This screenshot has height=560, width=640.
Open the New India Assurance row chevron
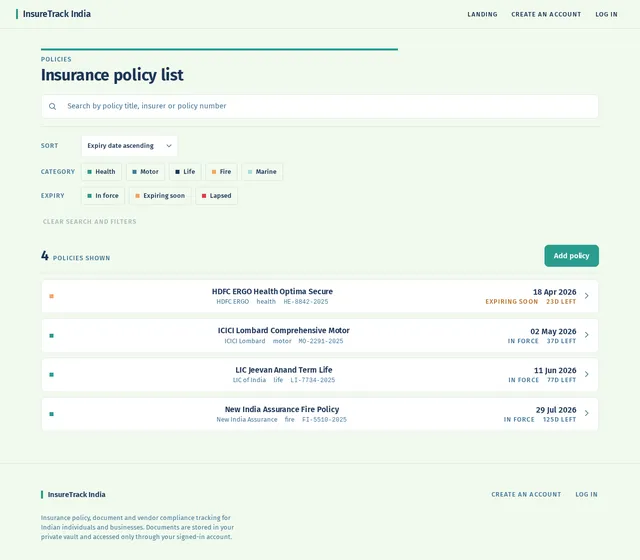(x=587, y=413)
